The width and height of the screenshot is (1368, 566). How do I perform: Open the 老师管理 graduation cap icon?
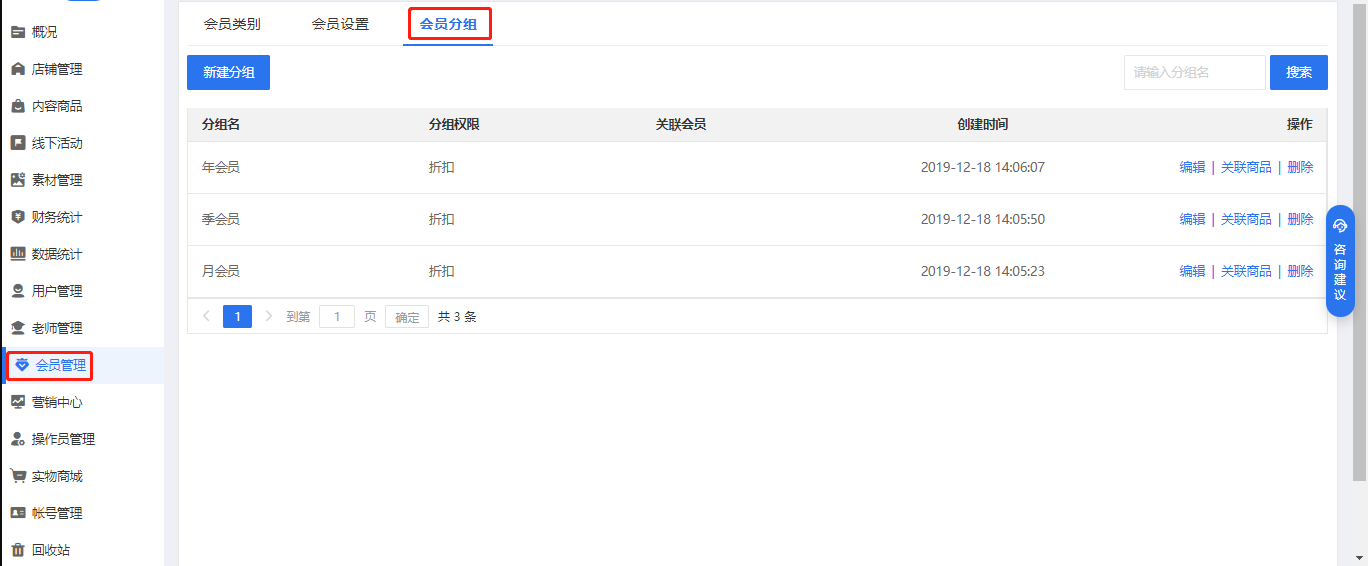[x=18, y=328]
